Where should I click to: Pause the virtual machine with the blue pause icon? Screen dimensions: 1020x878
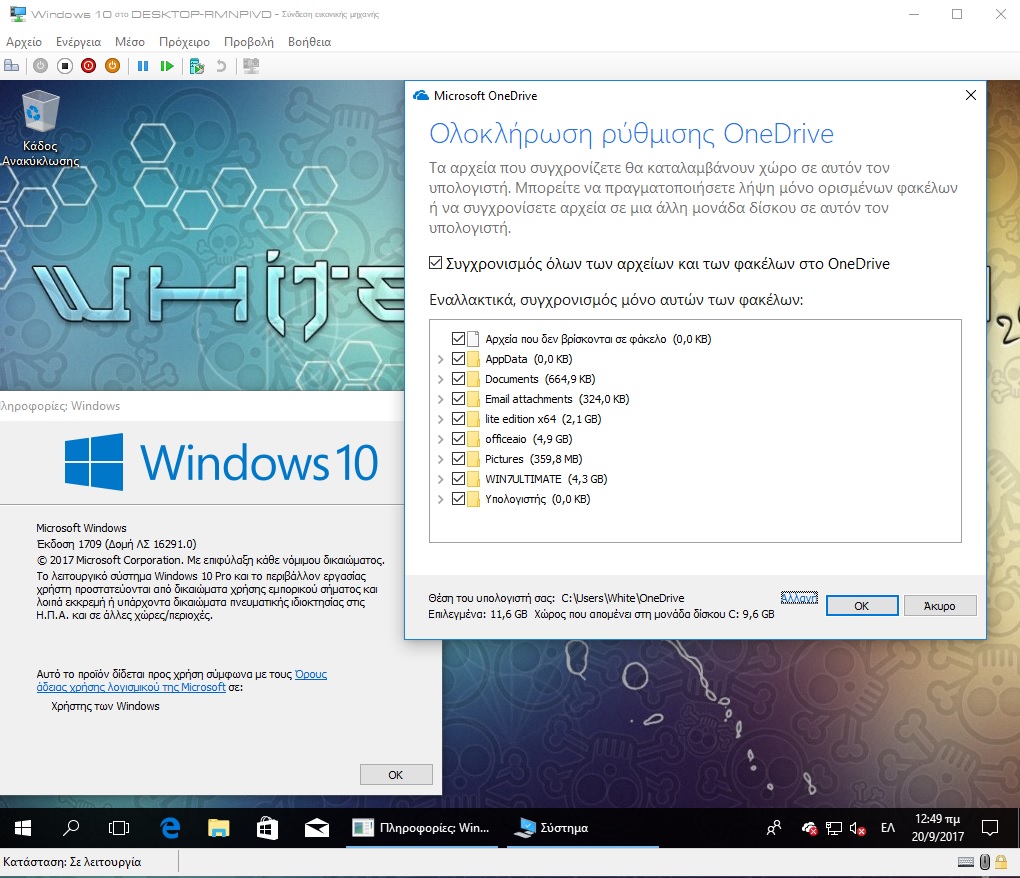click(x=143, y=66)
